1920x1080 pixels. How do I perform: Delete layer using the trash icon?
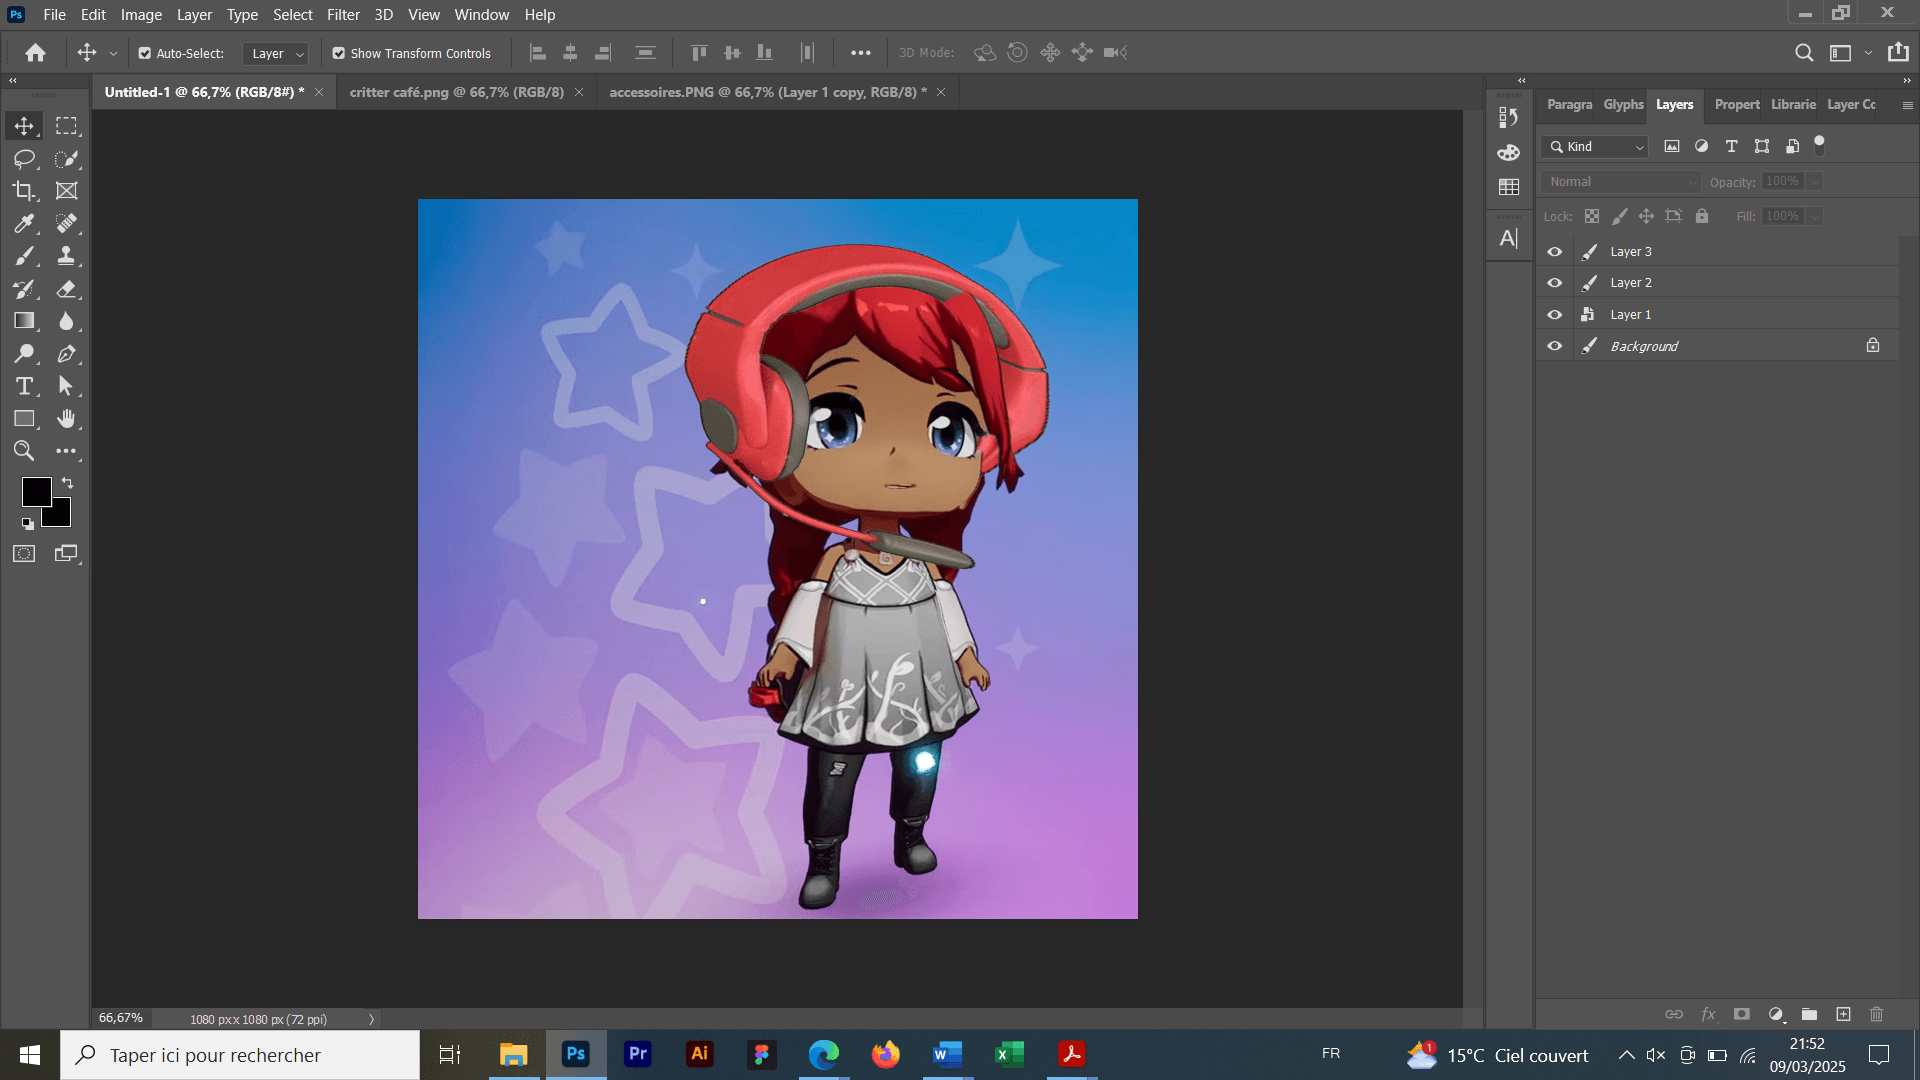(x=1876, y=1014)
